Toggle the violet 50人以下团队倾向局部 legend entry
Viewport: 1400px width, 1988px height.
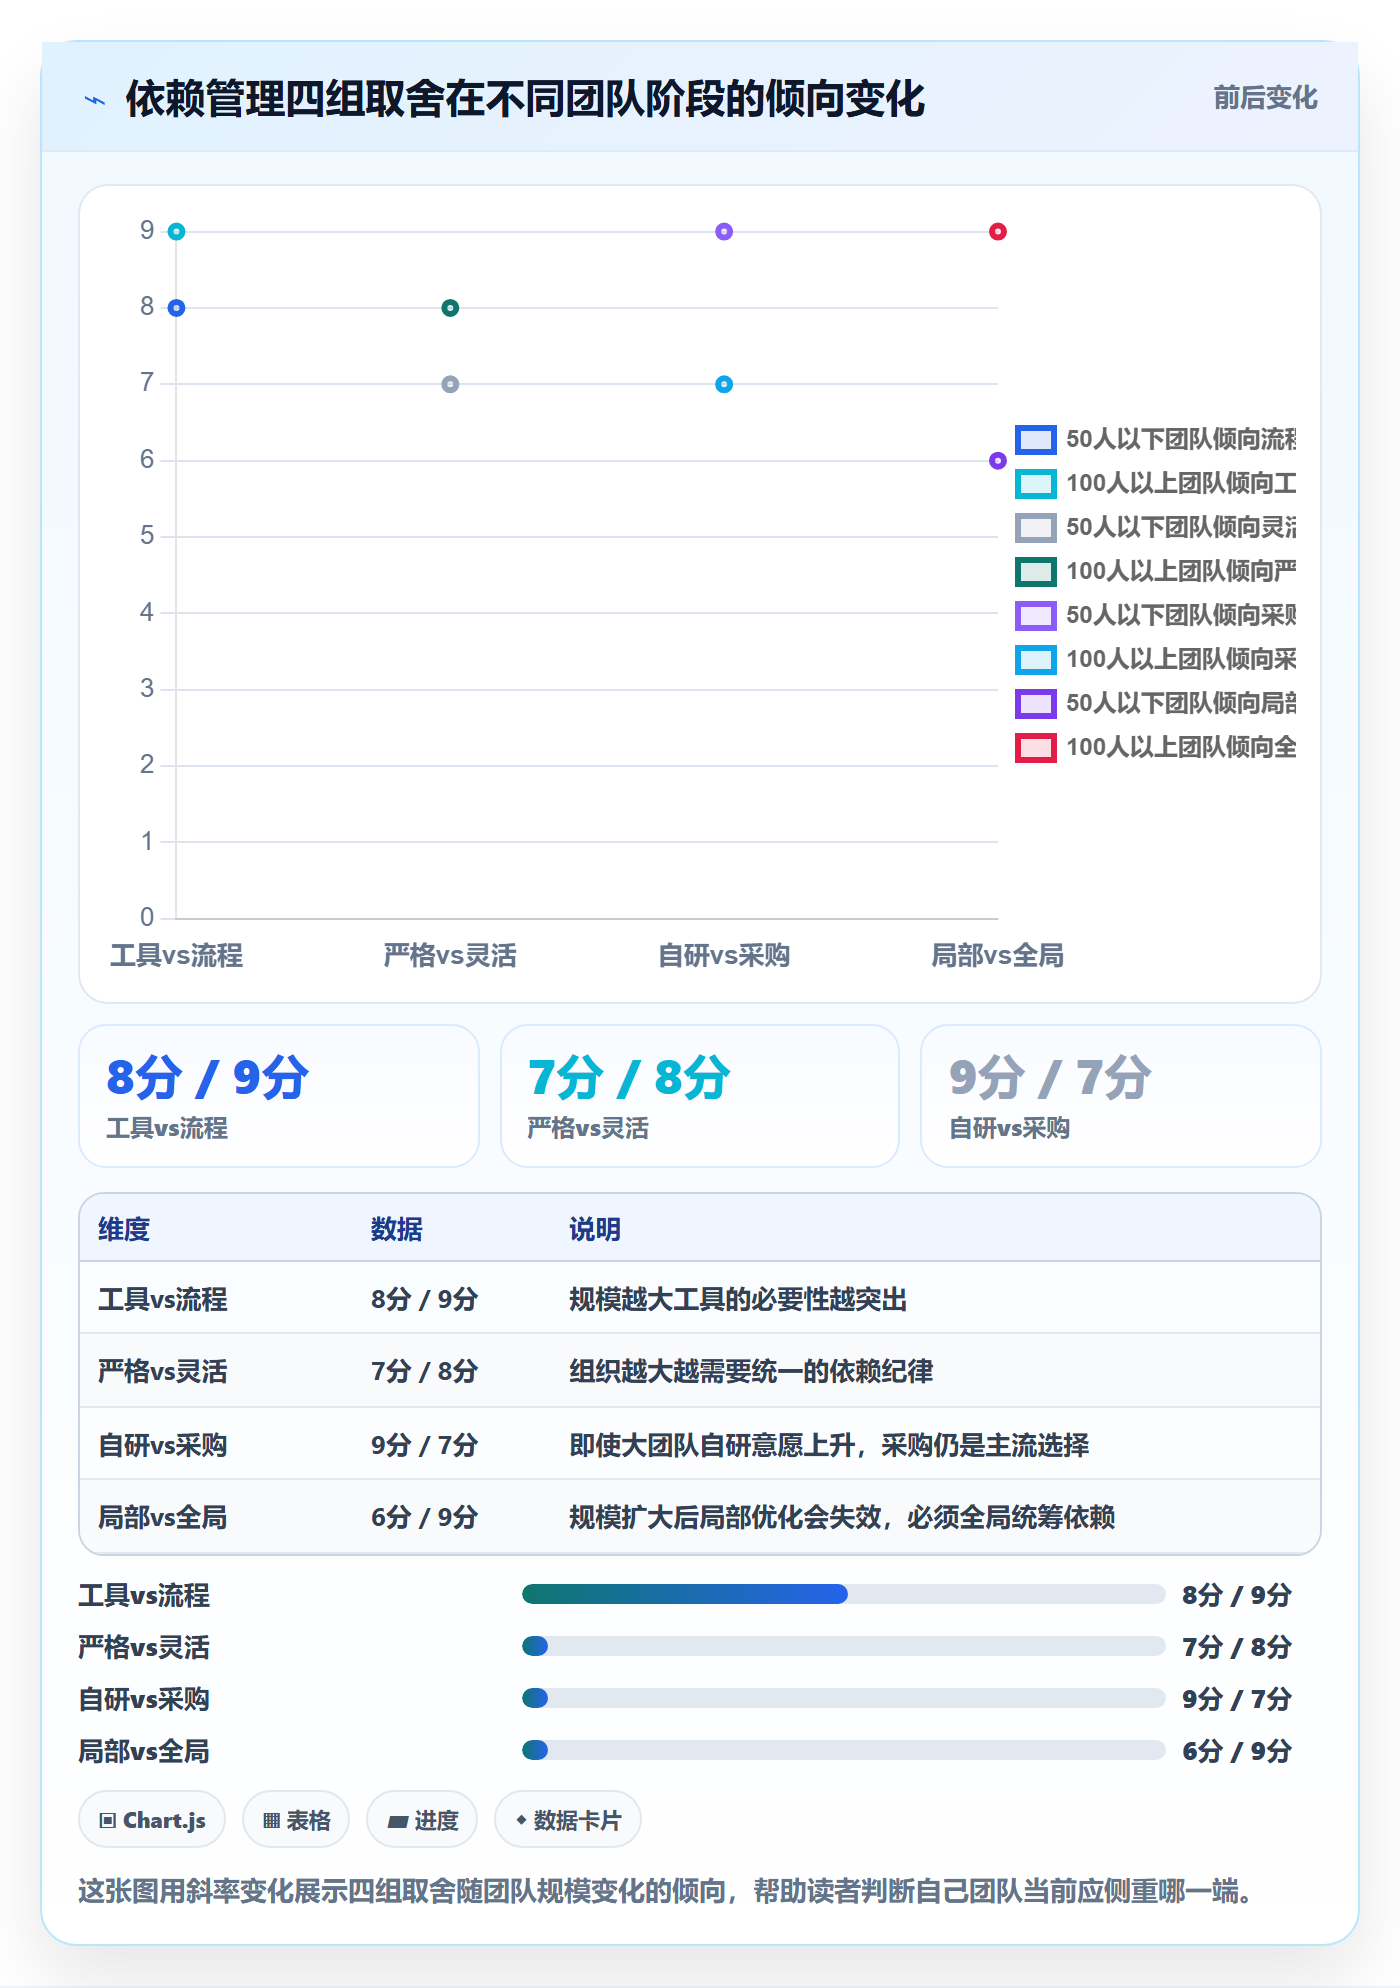(x=1156, y=703)
